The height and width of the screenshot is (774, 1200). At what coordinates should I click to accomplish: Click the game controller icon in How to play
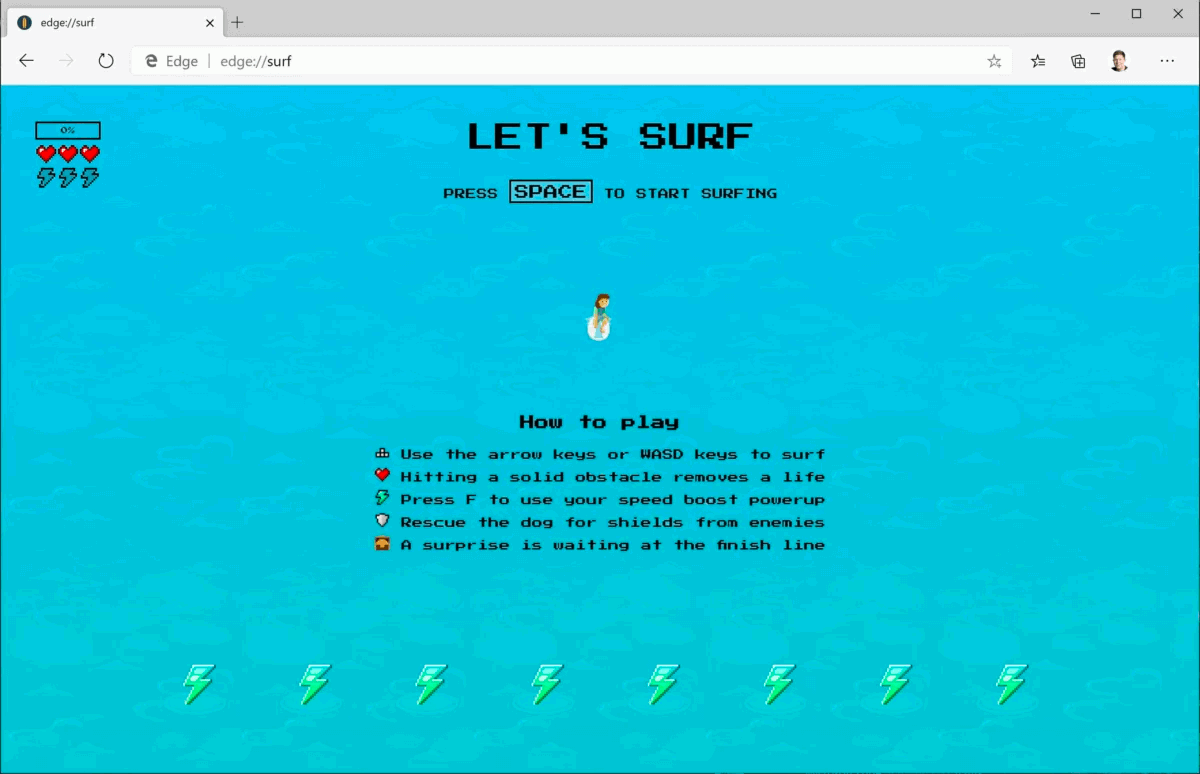pos(383,453)
